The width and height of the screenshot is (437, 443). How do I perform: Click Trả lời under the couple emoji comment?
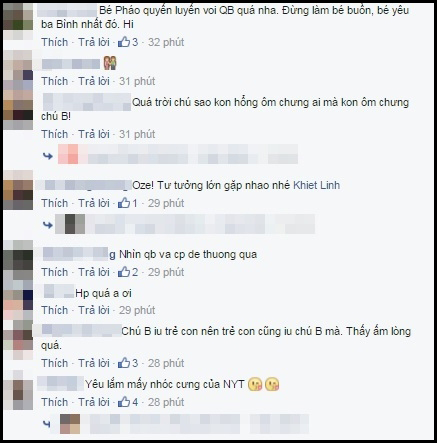[94, 81]
